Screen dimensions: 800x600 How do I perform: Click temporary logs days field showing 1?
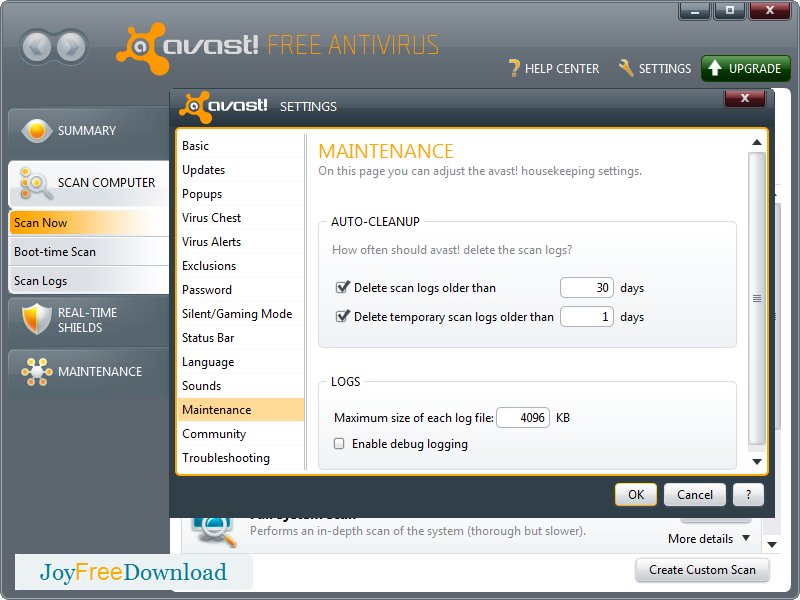[x=587, y=317]
